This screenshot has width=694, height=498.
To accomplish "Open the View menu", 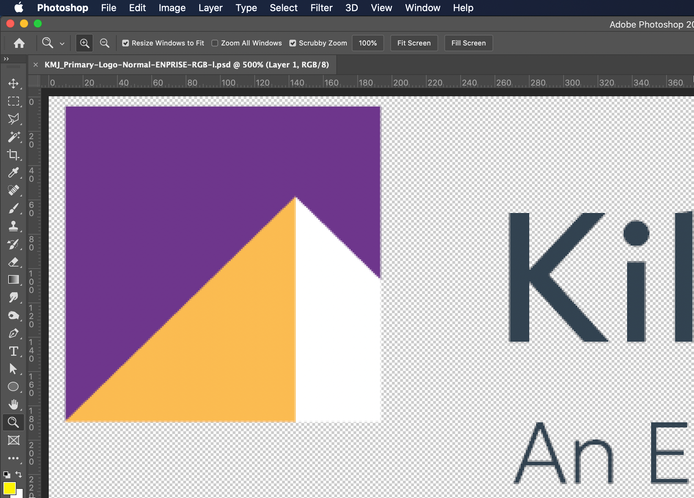I will point(381,8).
